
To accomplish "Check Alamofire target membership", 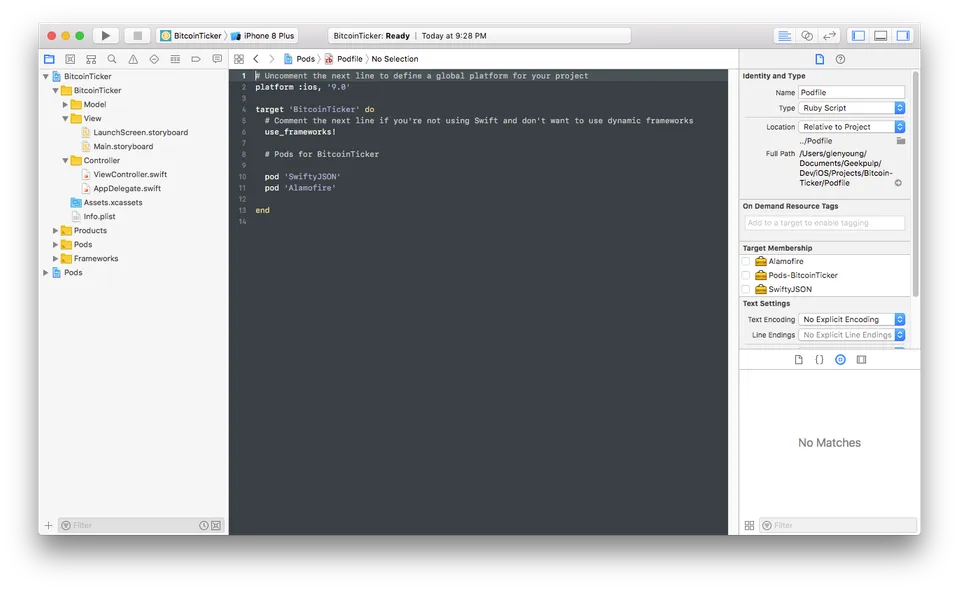I will tap(744, 261).
